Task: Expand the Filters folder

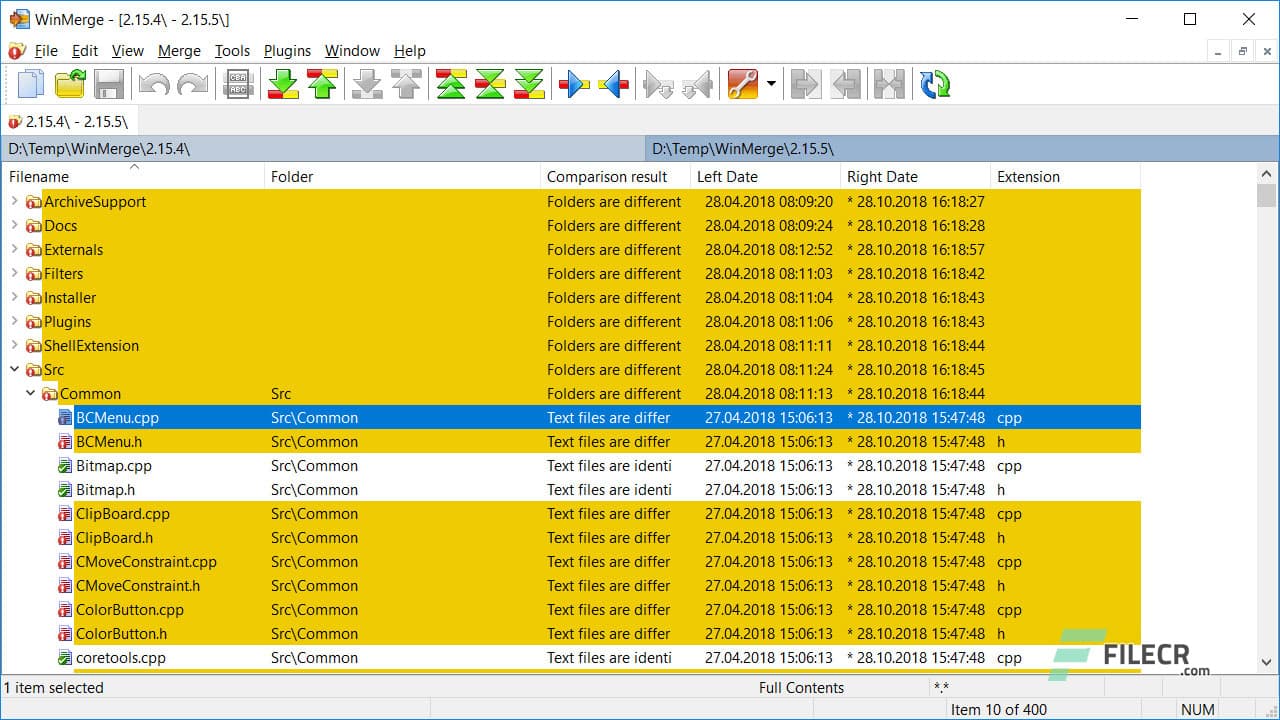Action: [x=15, y=273]
